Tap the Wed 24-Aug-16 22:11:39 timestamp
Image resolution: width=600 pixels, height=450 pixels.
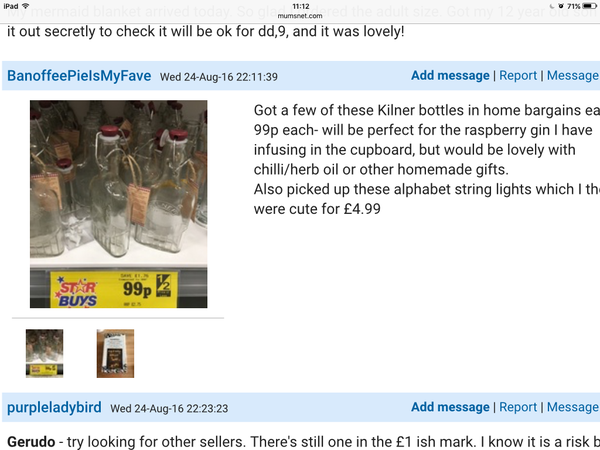pyautogui.click(x=219, y=77)
